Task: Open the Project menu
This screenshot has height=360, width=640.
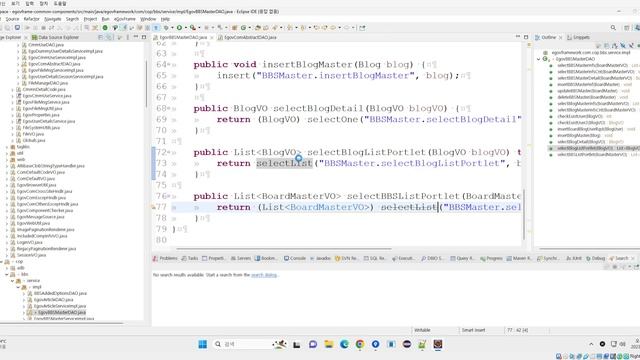Action: tap(90, 19)
